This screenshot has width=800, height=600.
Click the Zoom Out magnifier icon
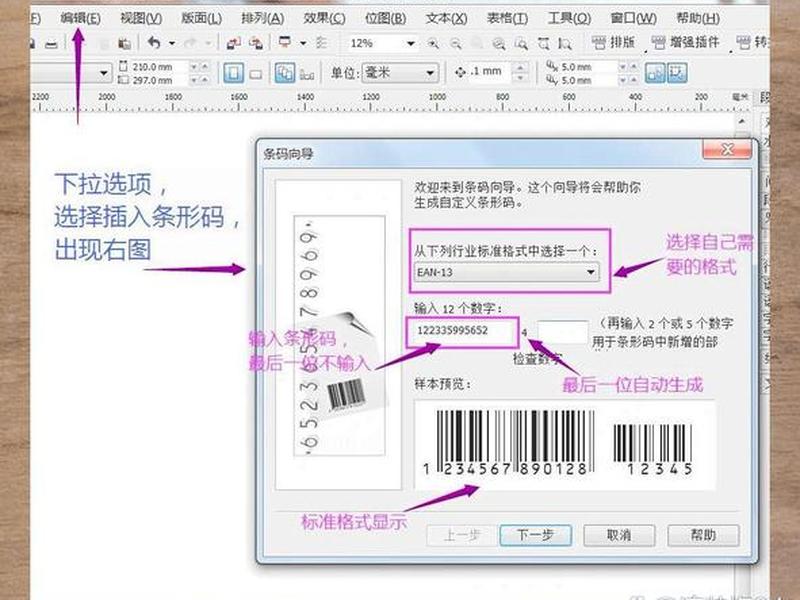(x=456, y=44)
